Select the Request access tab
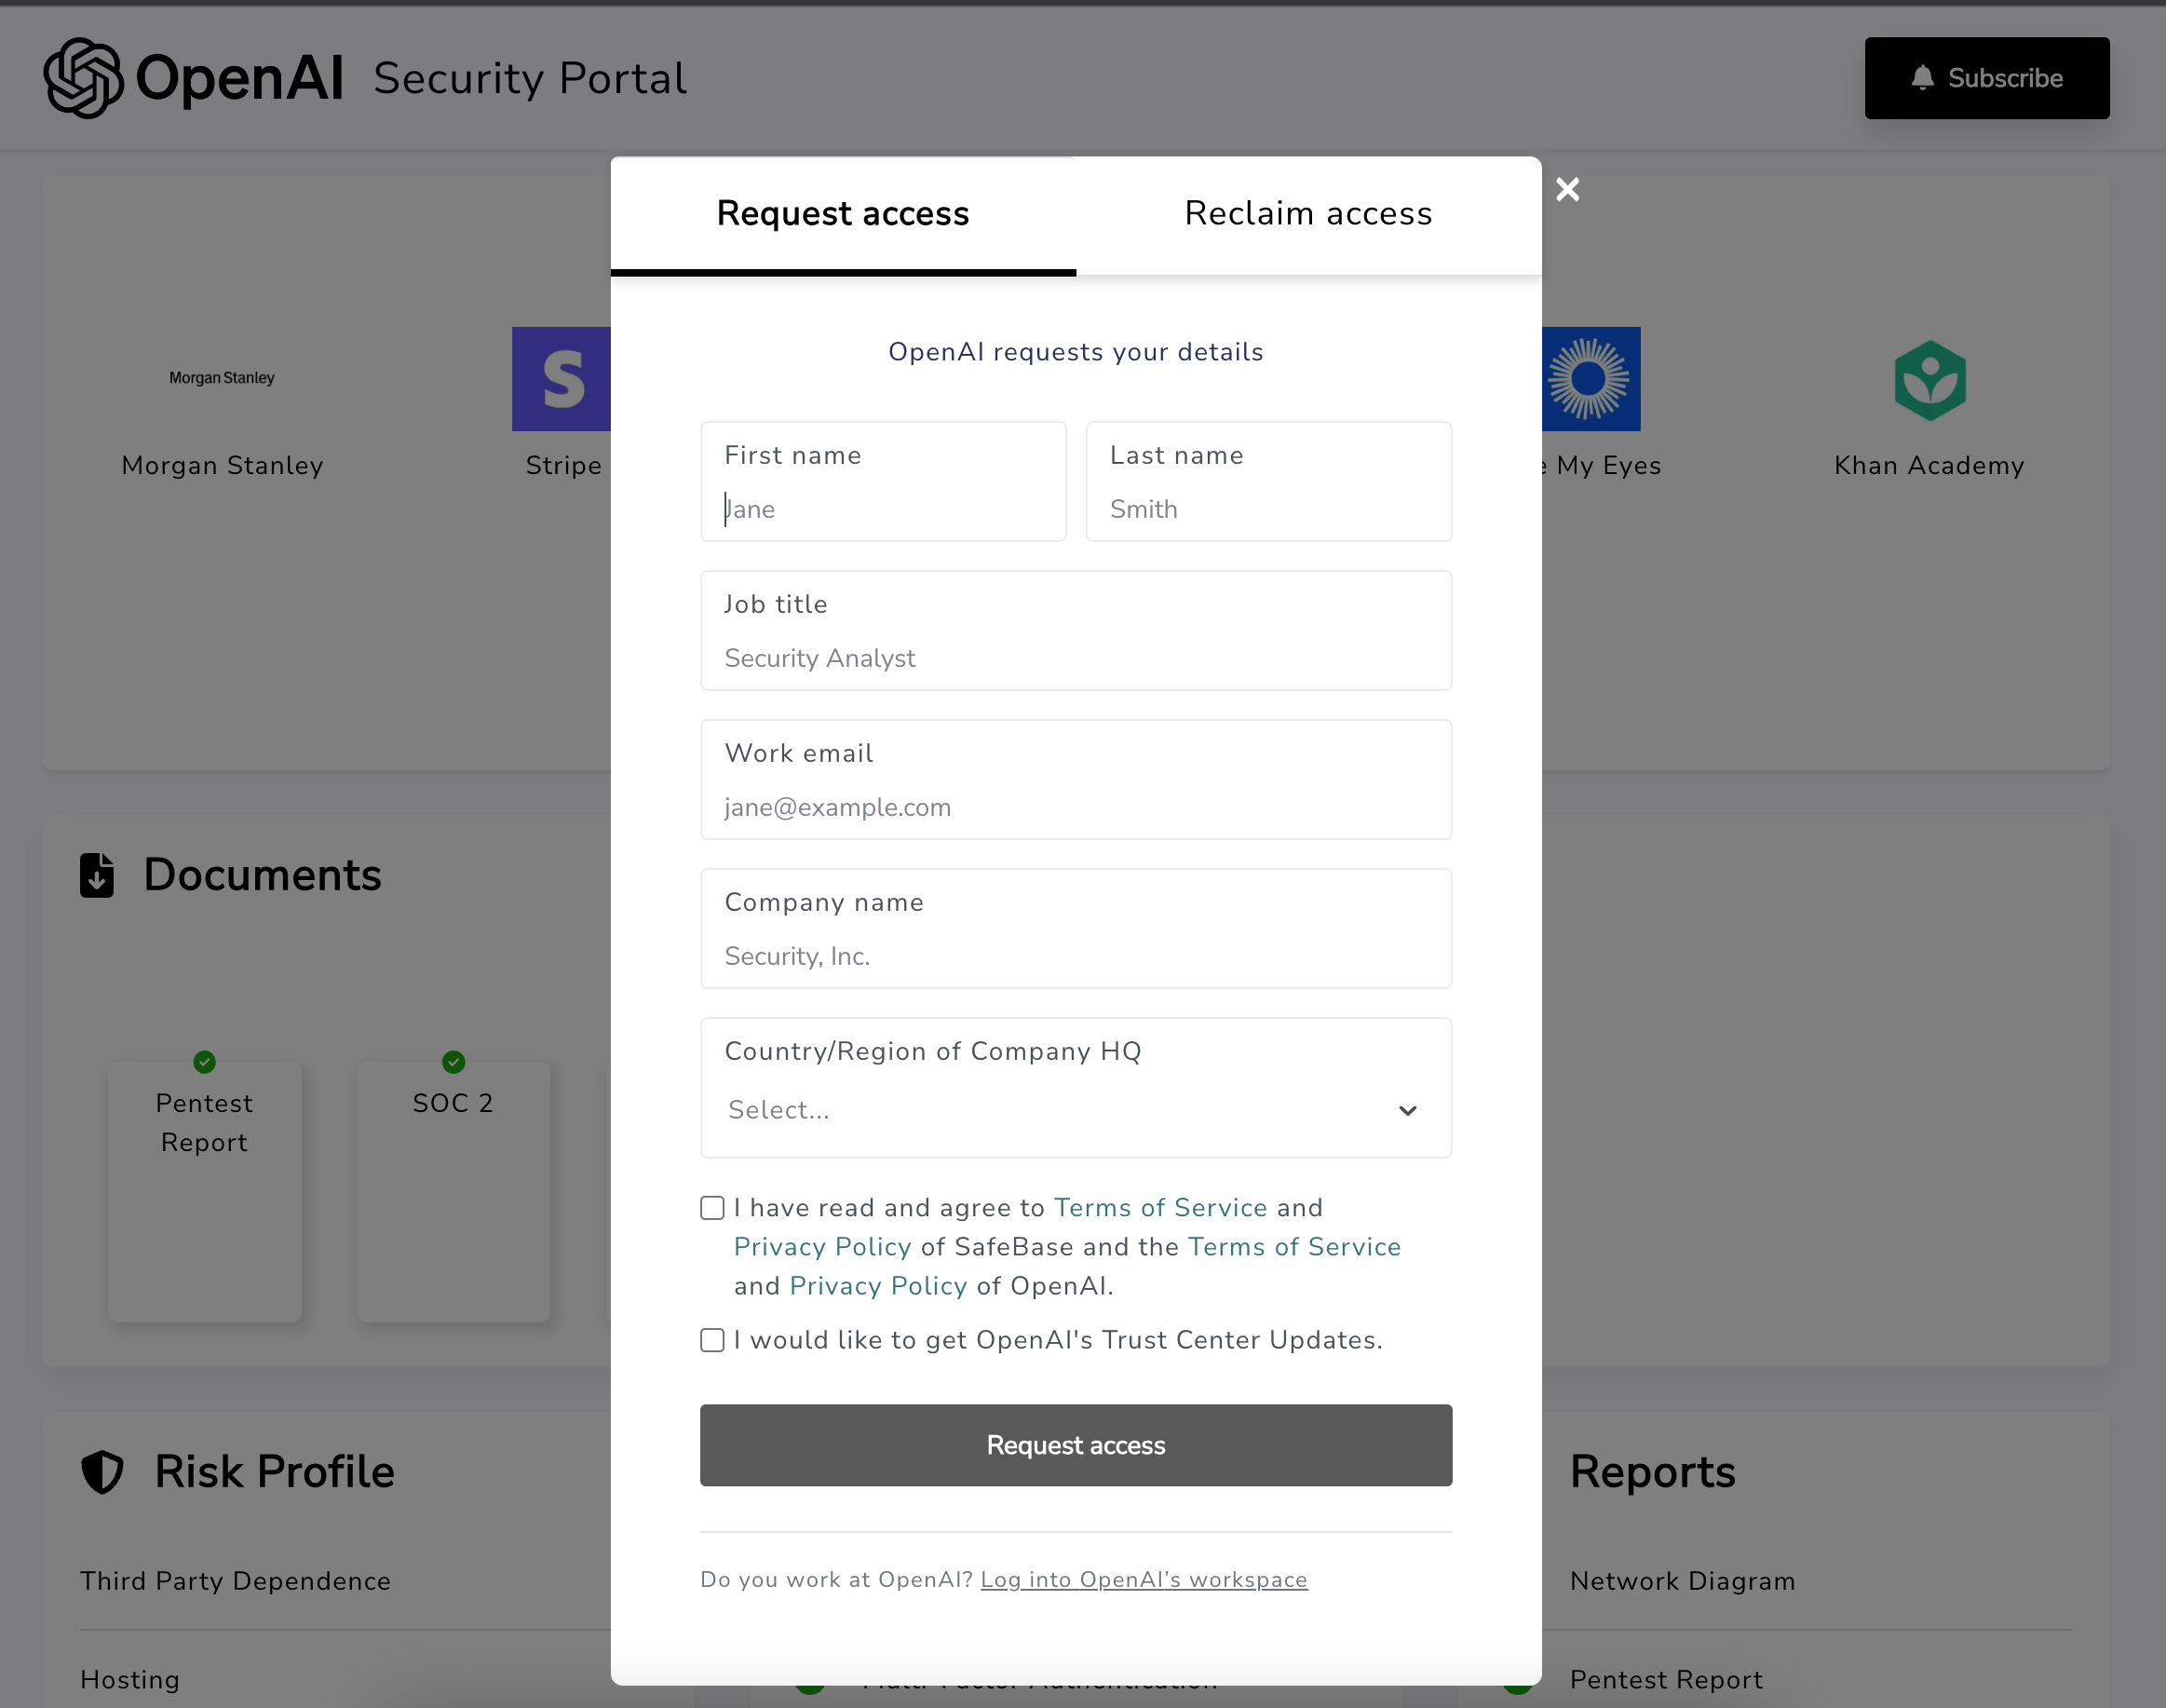 tap(842, 214)
